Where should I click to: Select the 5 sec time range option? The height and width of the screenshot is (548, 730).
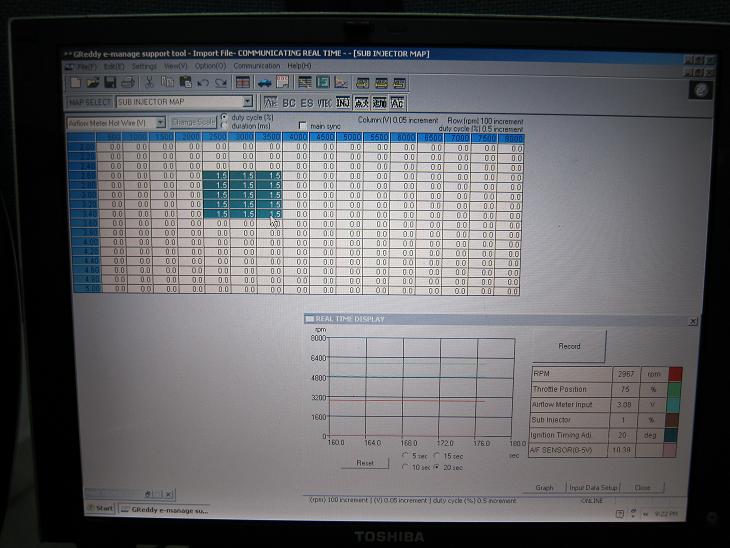(404, 456)
